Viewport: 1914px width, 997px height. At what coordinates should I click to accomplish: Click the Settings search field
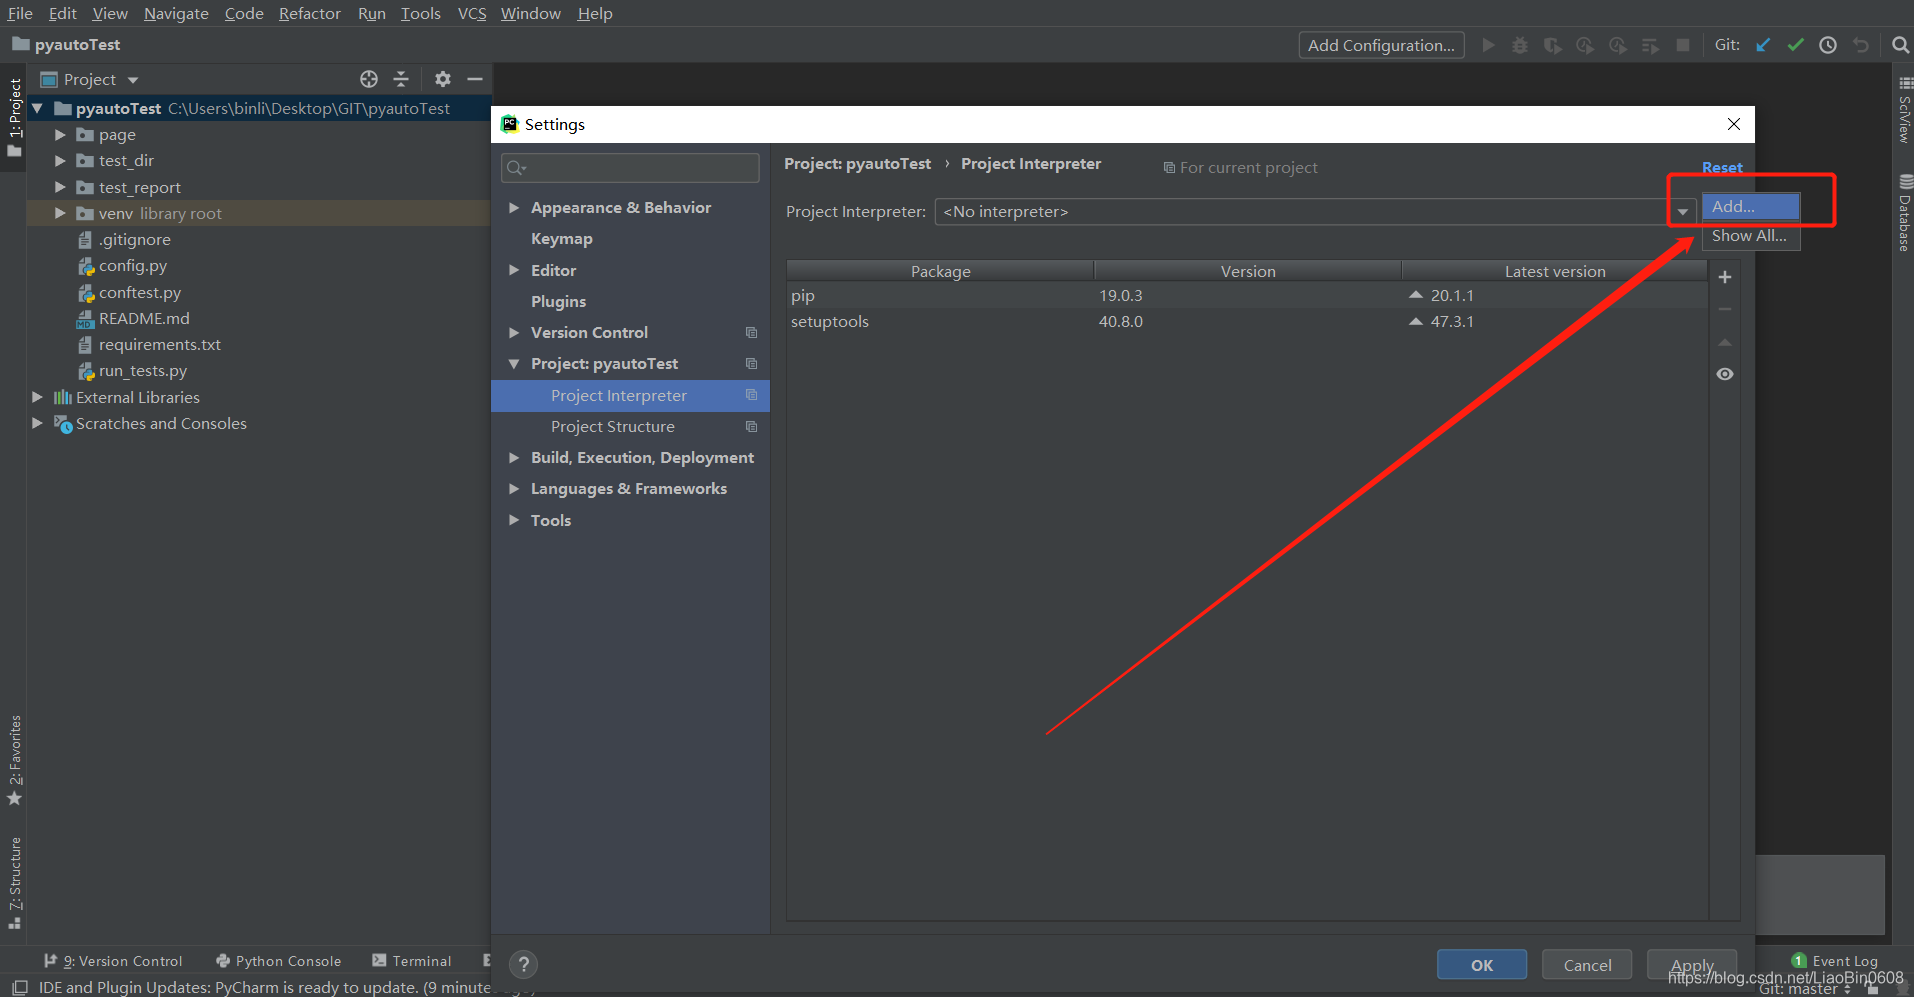pos(630,167)
